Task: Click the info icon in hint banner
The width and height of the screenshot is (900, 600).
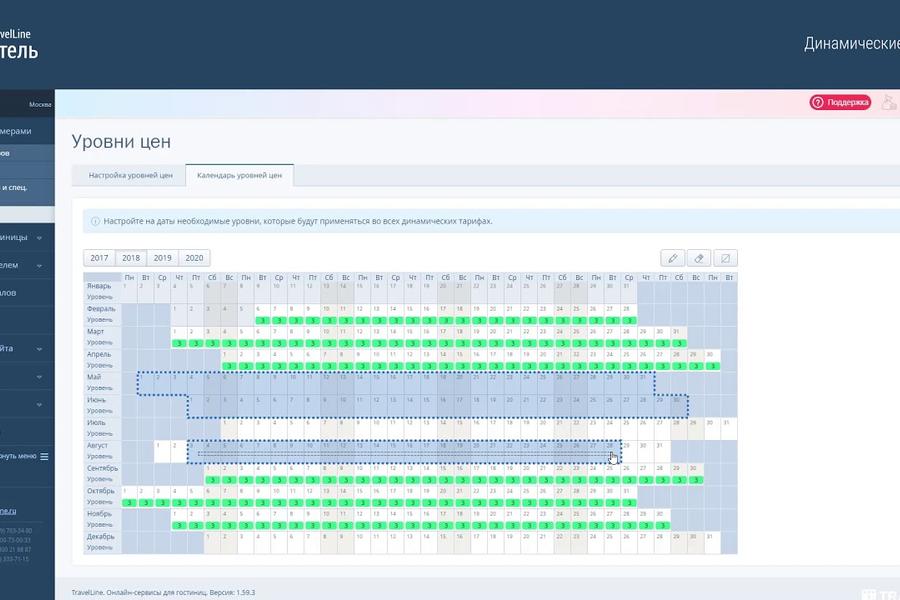Action: 96,221
